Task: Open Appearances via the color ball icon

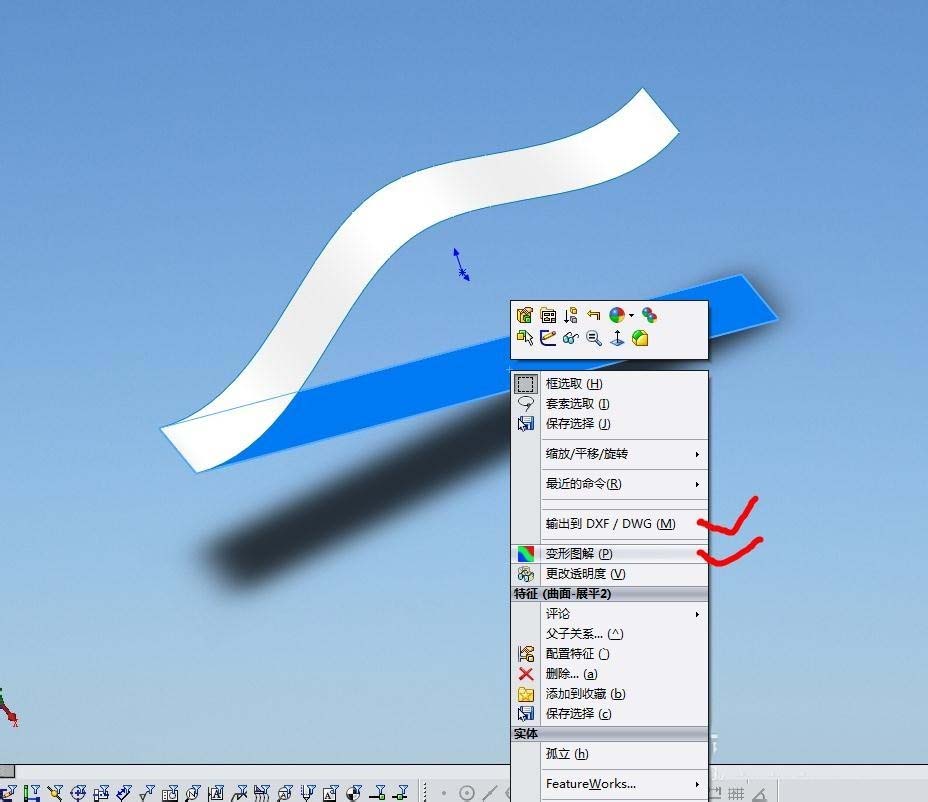Action: point(617,315)
